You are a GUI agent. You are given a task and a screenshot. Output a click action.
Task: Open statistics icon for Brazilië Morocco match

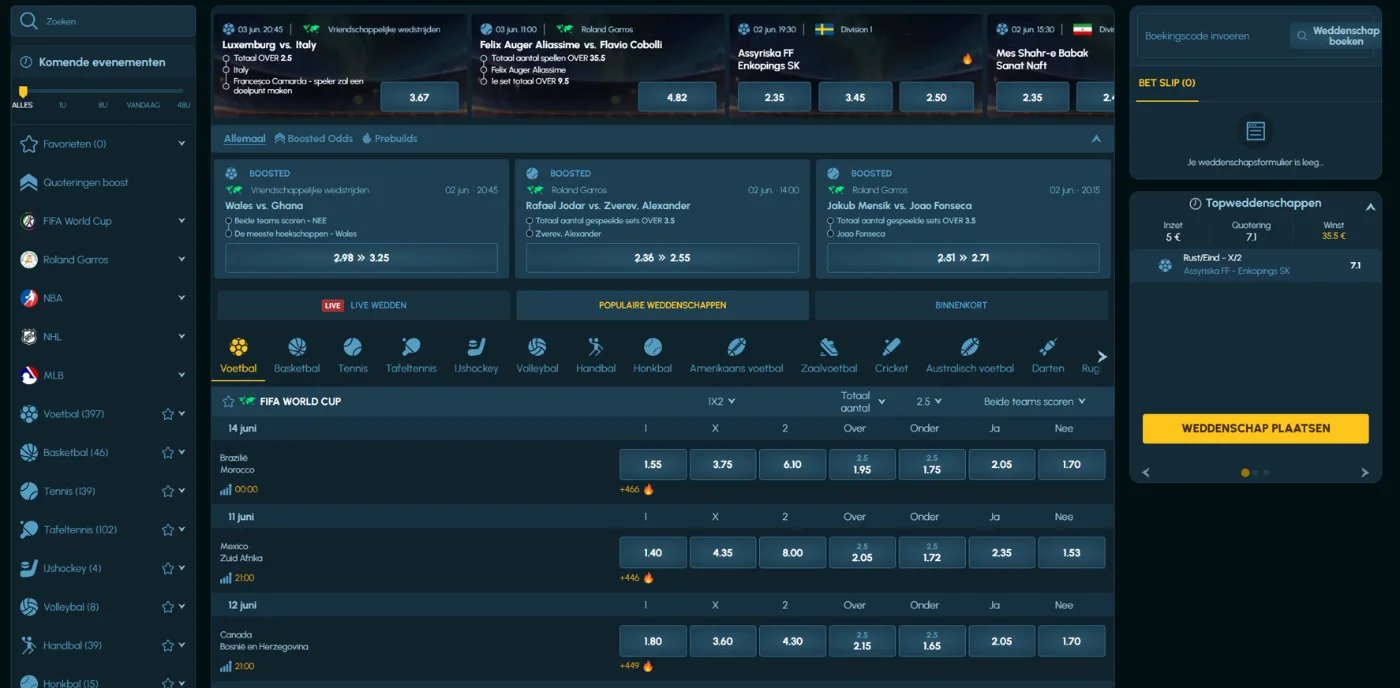tap(226, 490)
